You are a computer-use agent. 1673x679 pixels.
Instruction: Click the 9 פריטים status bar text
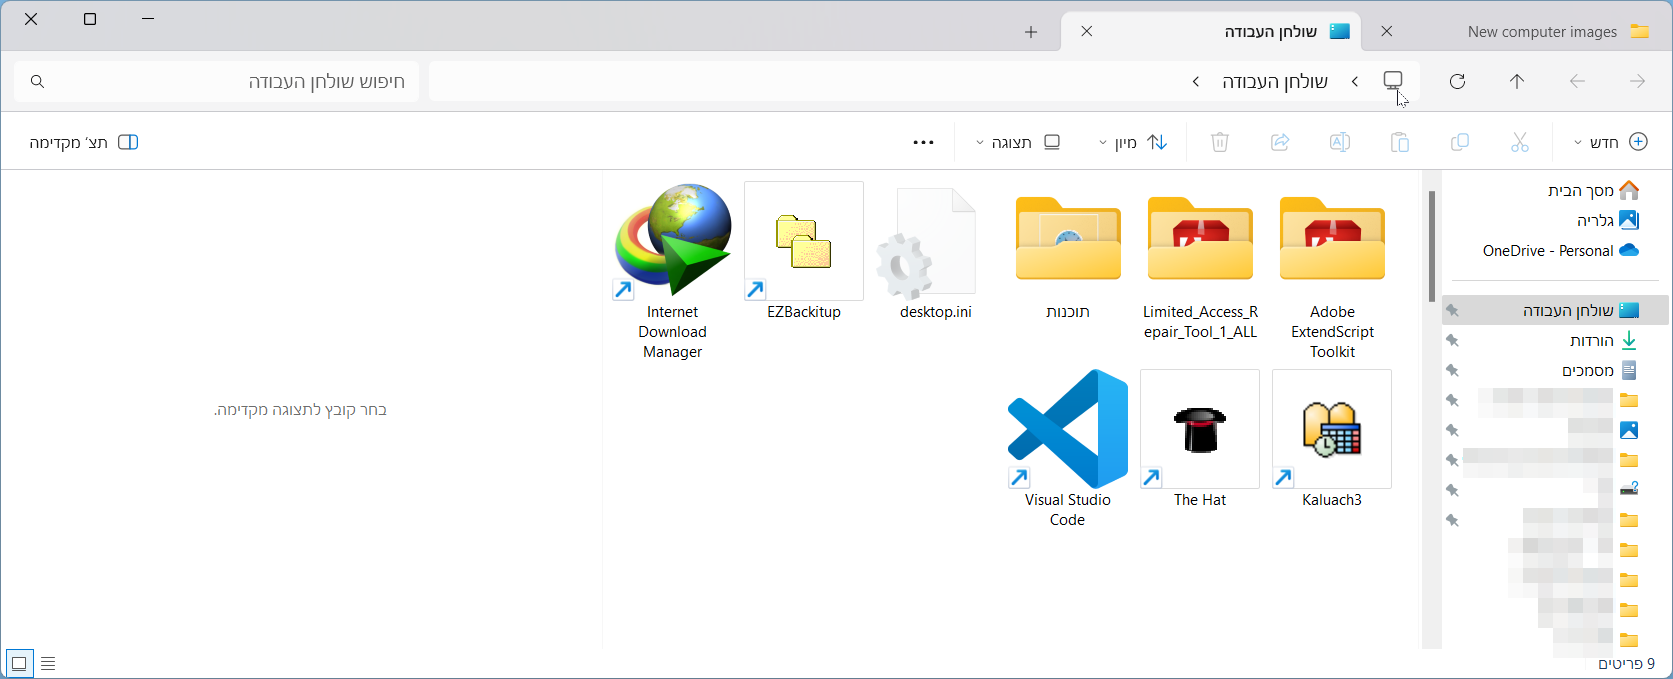pos(1627,663)
